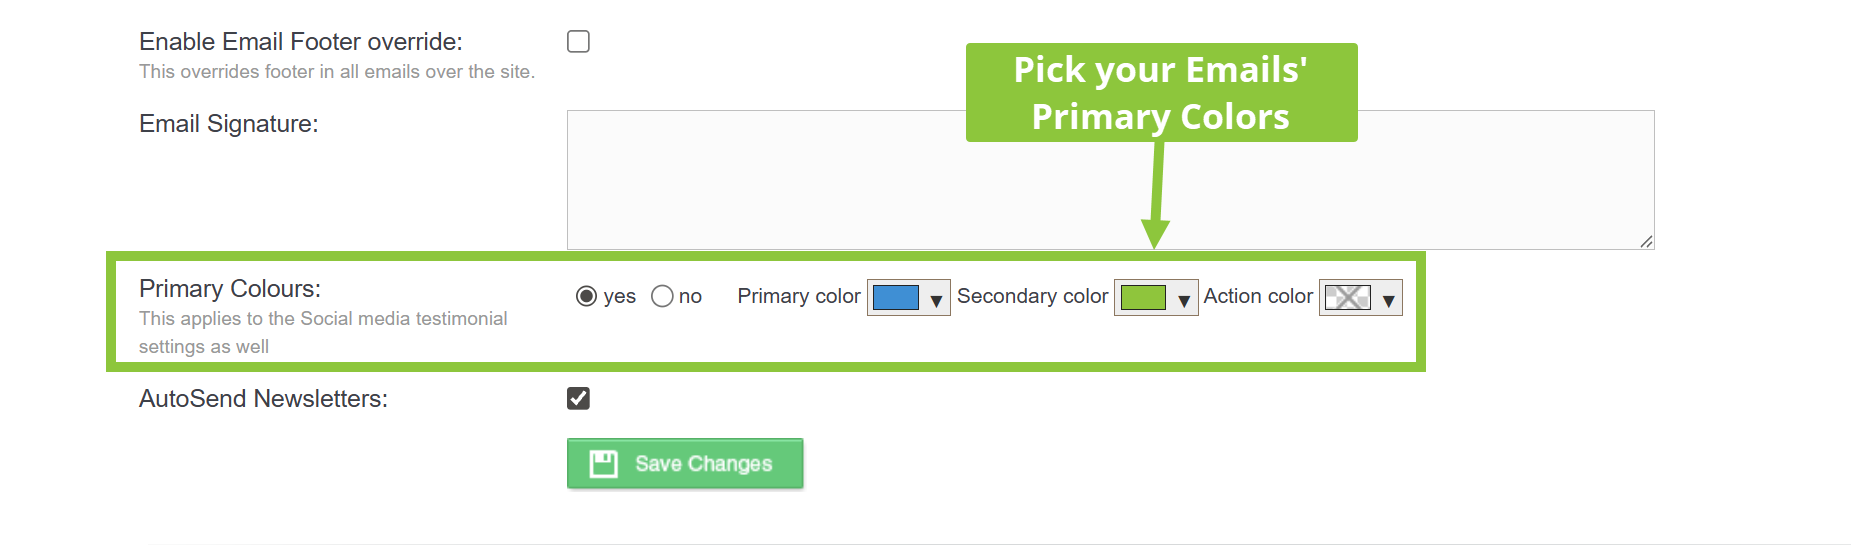Select the "yes" radio button
The image size is (1851, 545).
(x=587, y=297)
